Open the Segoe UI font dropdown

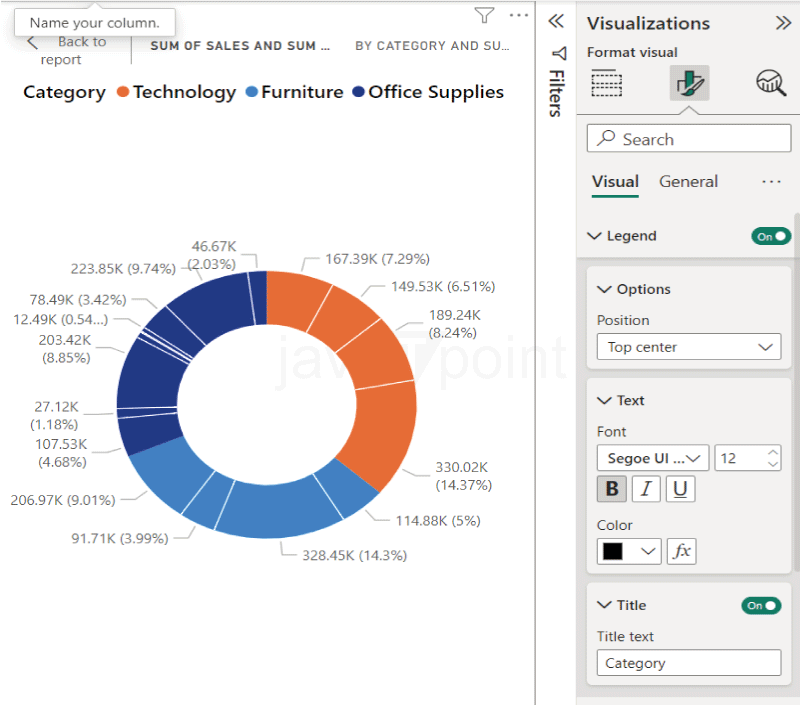[653, 458]
